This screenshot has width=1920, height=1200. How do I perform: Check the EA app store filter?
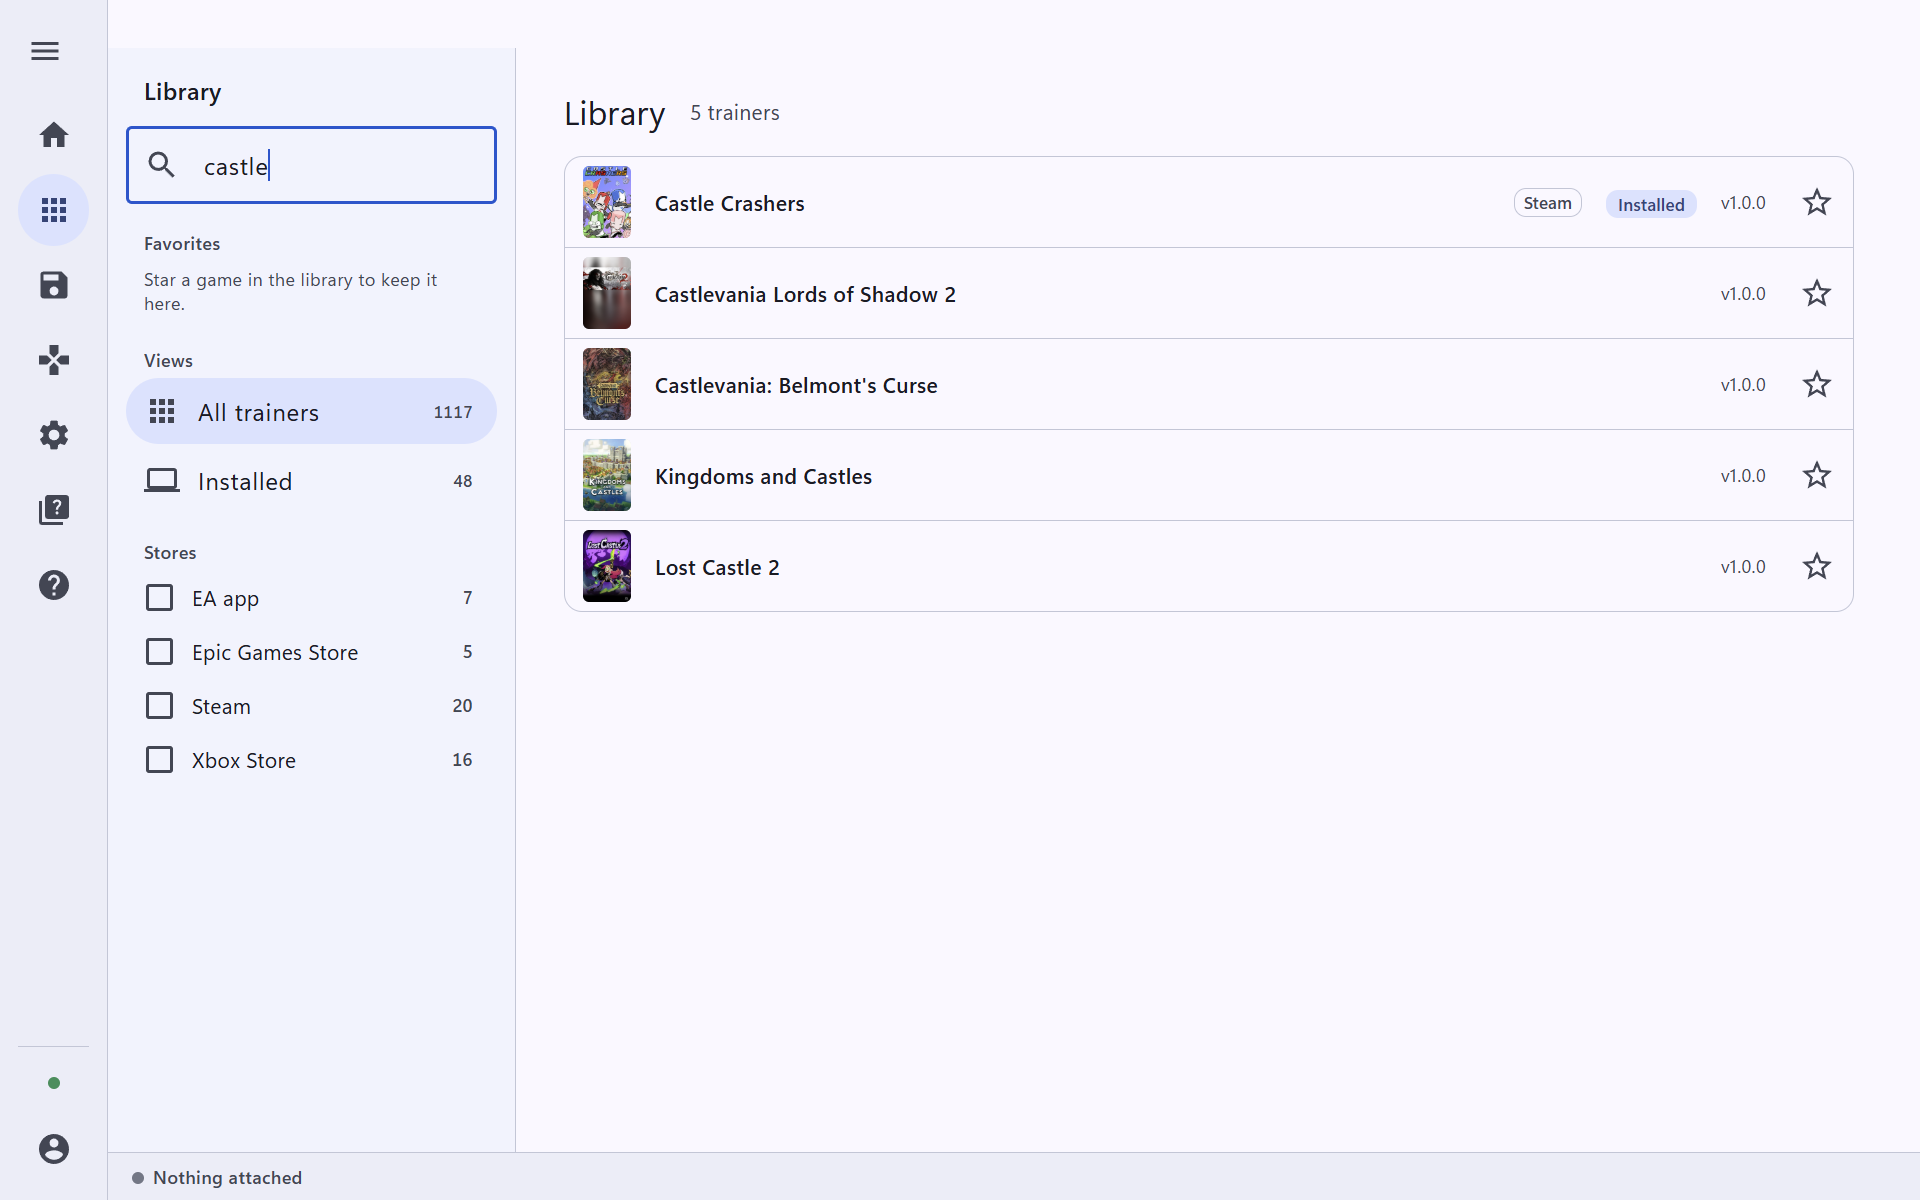click(160, 598)
